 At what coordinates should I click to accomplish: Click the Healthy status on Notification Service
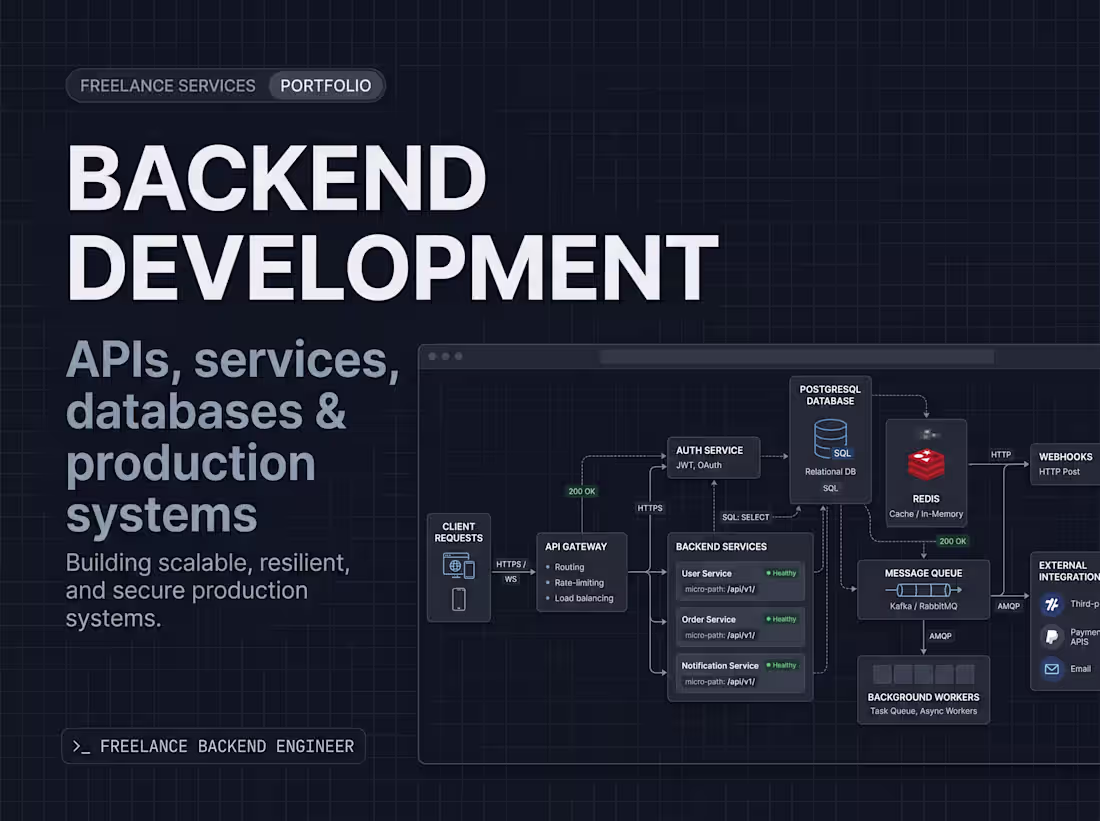point(782,665)
